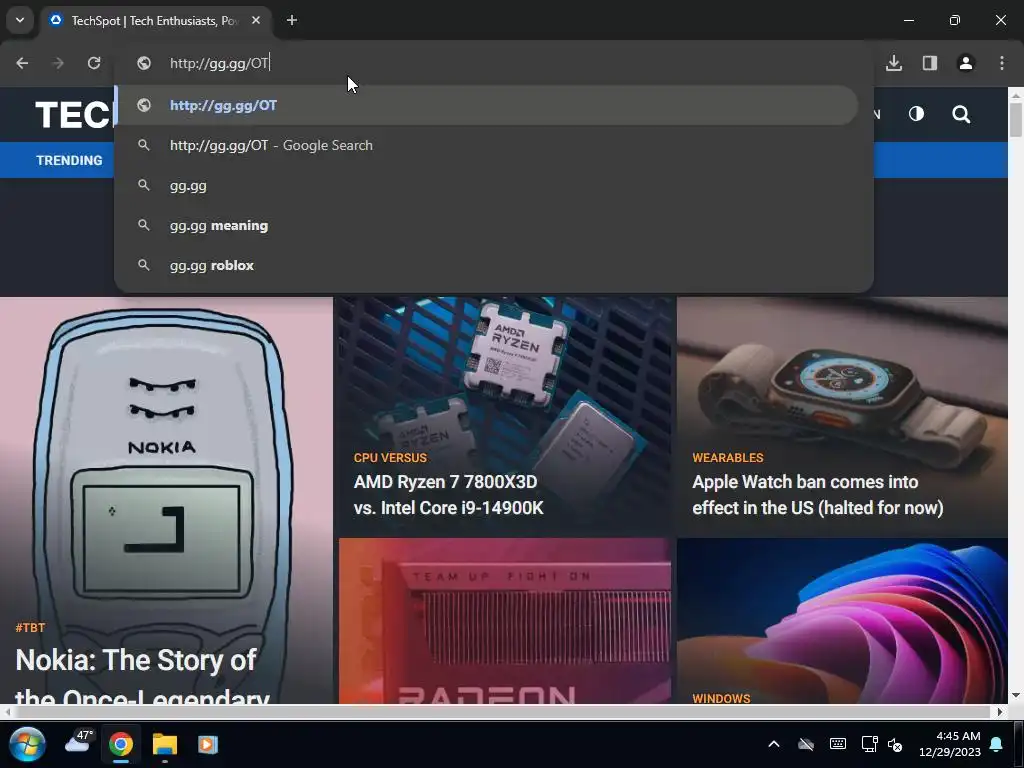Click the CPU VERSUS category label
This screenshot has width=1024, height=768.
pos(391,458)
